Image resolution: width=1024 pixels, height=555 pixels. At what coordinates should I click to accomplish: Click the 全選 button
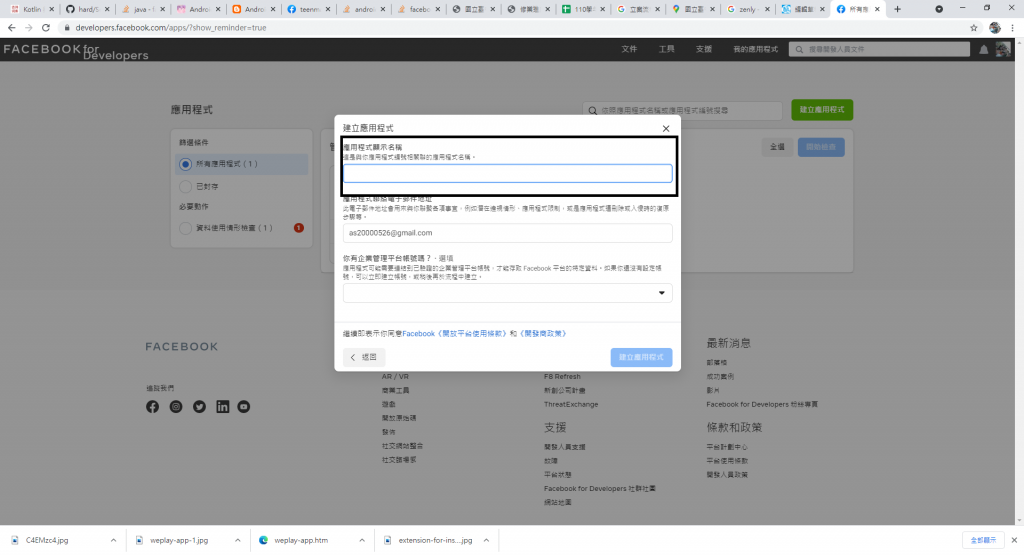(777, 147)
